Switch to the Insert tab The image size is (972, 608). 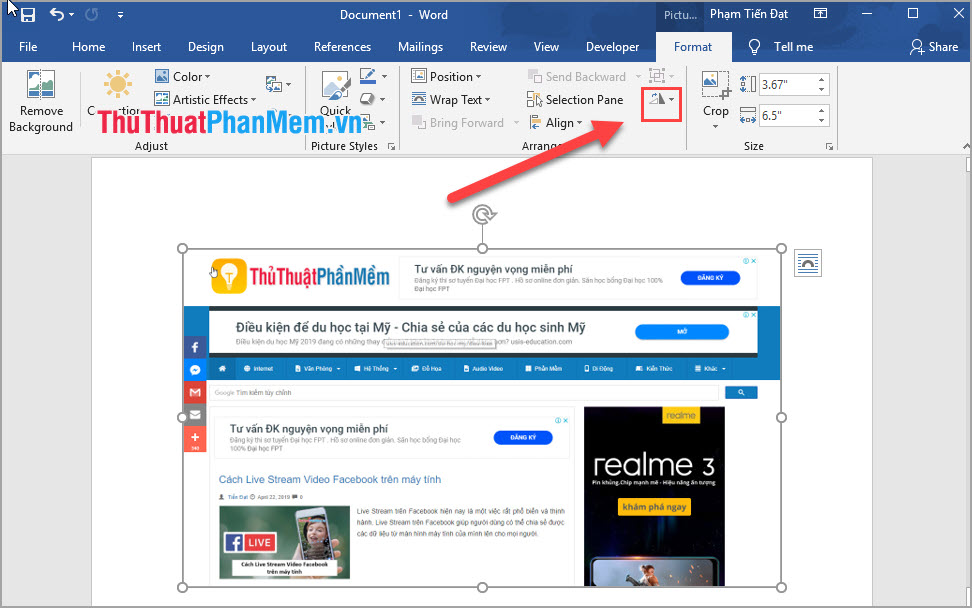[146, 47]
